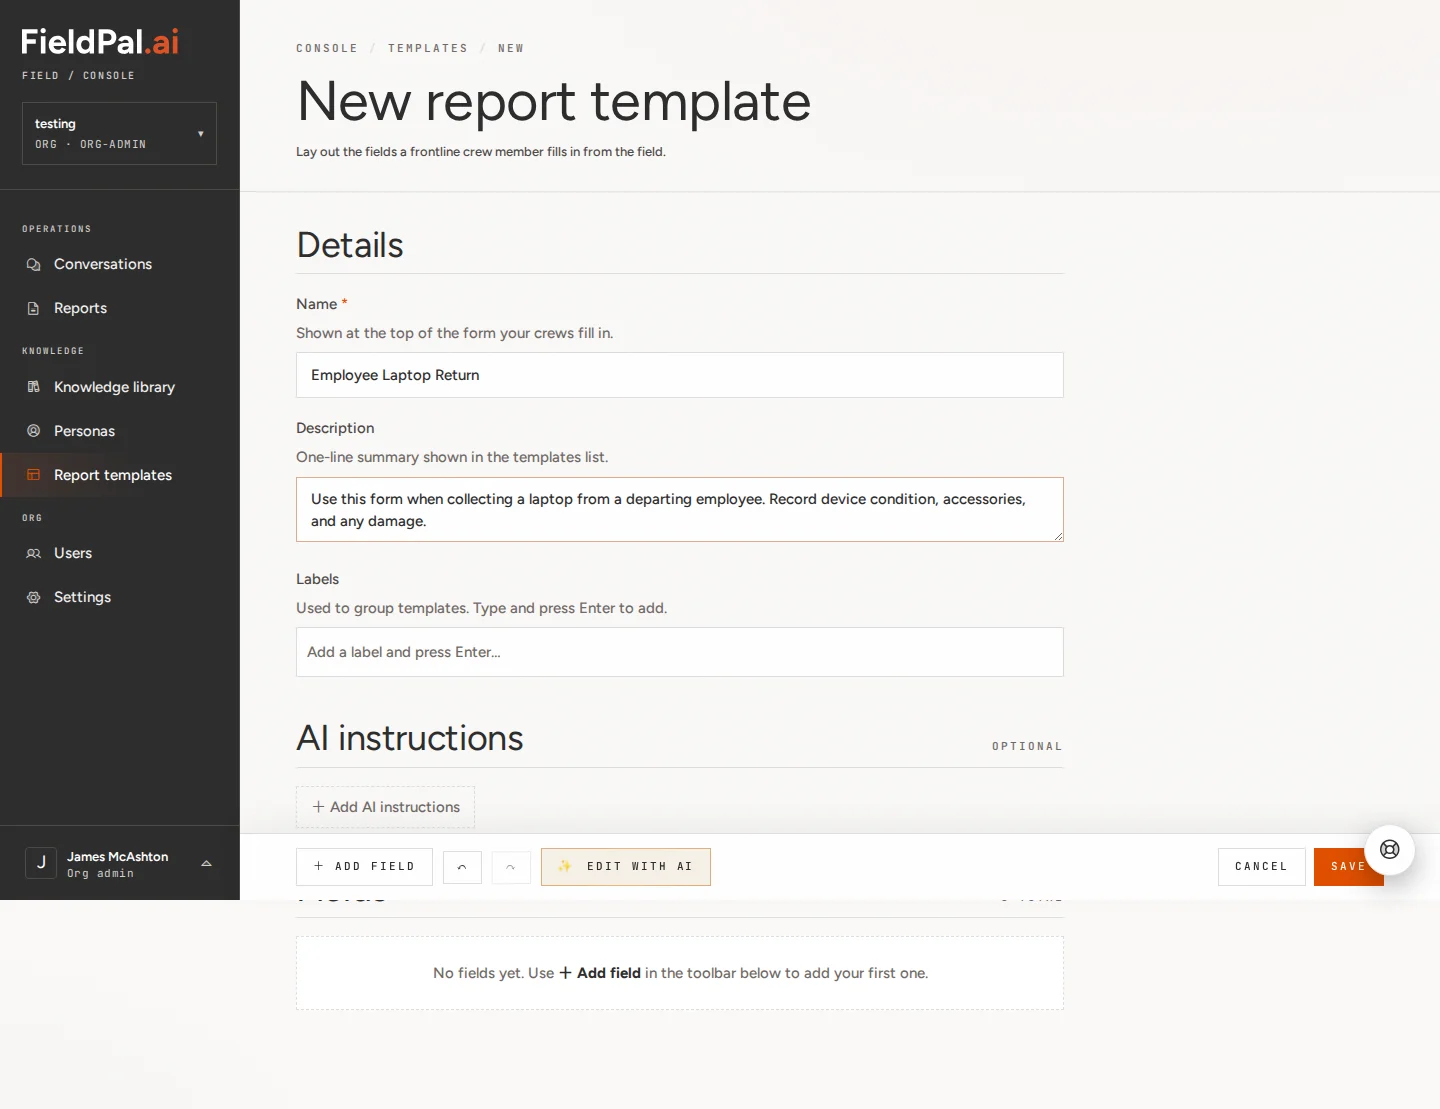Click the 'Shown at the top of the form' helper text
This screenshot has height=1109, width=1440.
point(455,333)
